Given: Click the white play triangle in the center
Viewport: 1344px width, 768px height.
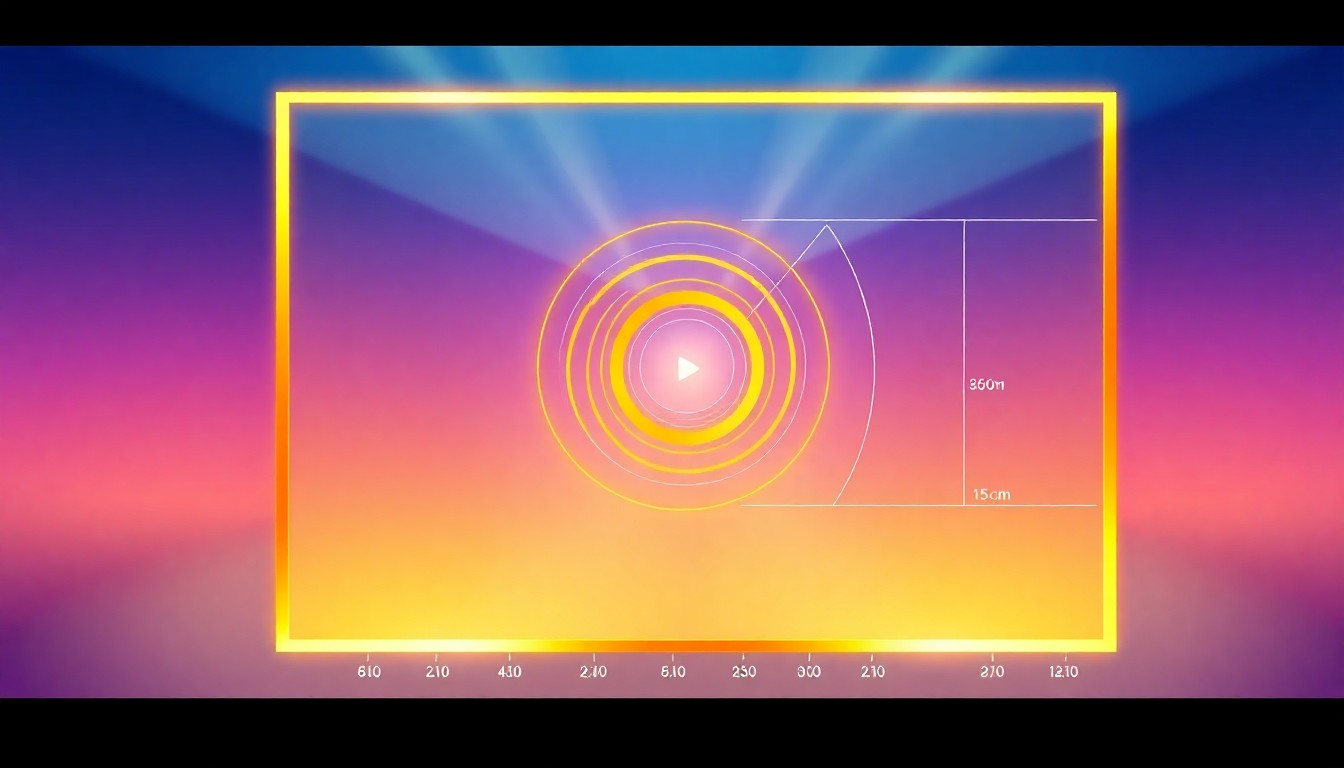Looking at the screenshot, I should pyautogui.click(x=687, y=368).
